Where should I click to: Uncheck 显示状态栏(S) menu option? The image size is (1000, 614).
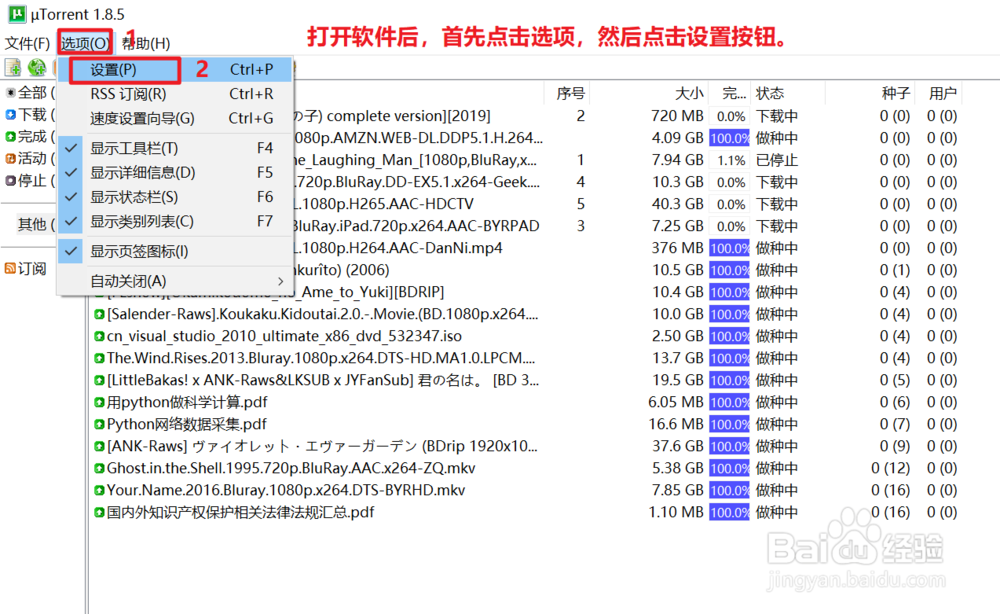(x=175, y=197)
